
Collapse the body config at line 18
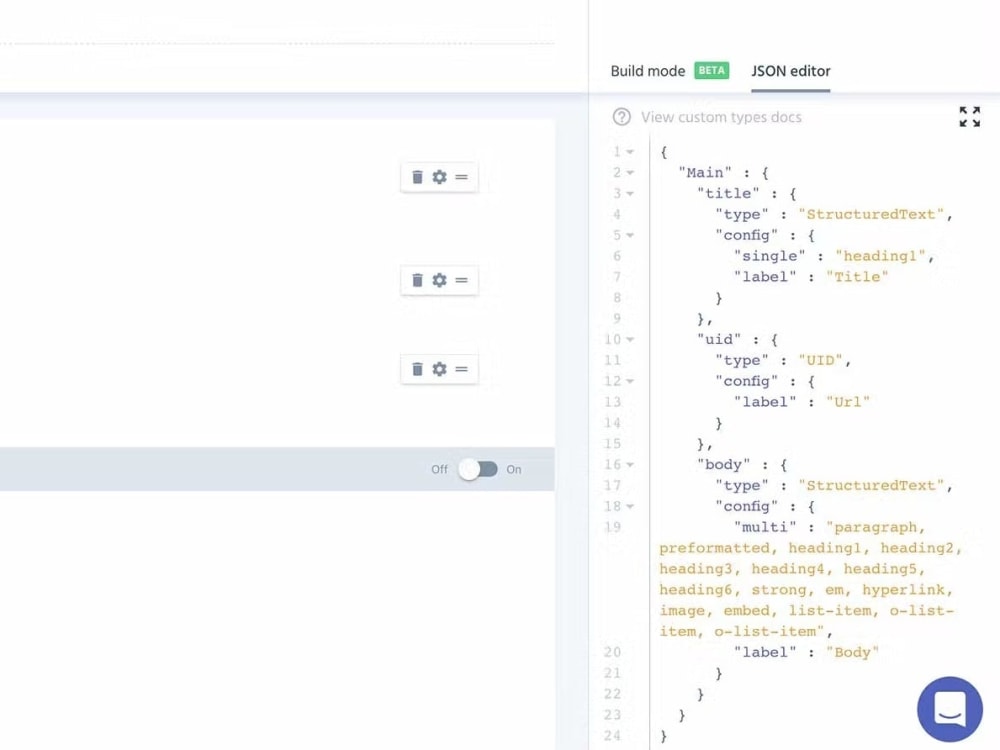coord(628,506)
